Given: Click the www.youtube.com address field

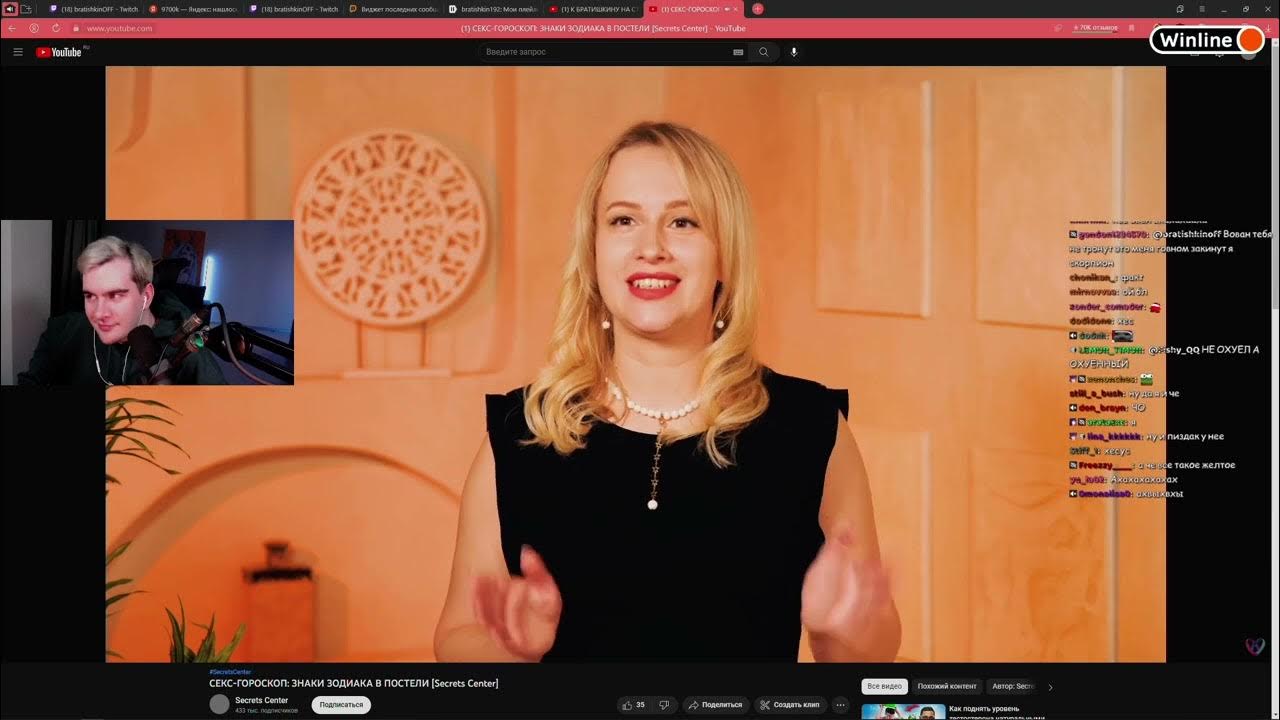Looking at the screenshot, I should click(120, 28).
